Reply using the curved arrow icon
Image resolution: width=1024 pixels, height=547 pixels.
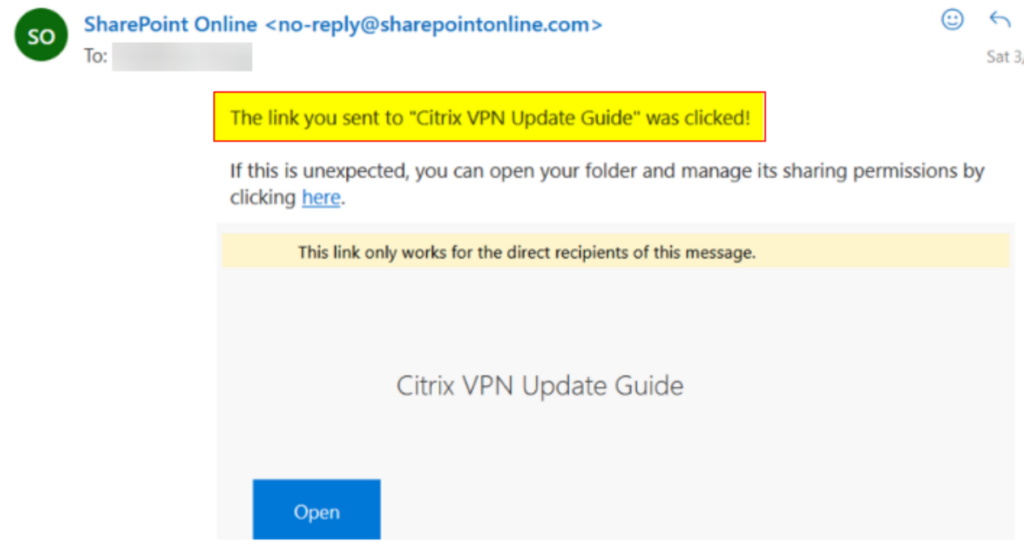[x=1000, y=20]
